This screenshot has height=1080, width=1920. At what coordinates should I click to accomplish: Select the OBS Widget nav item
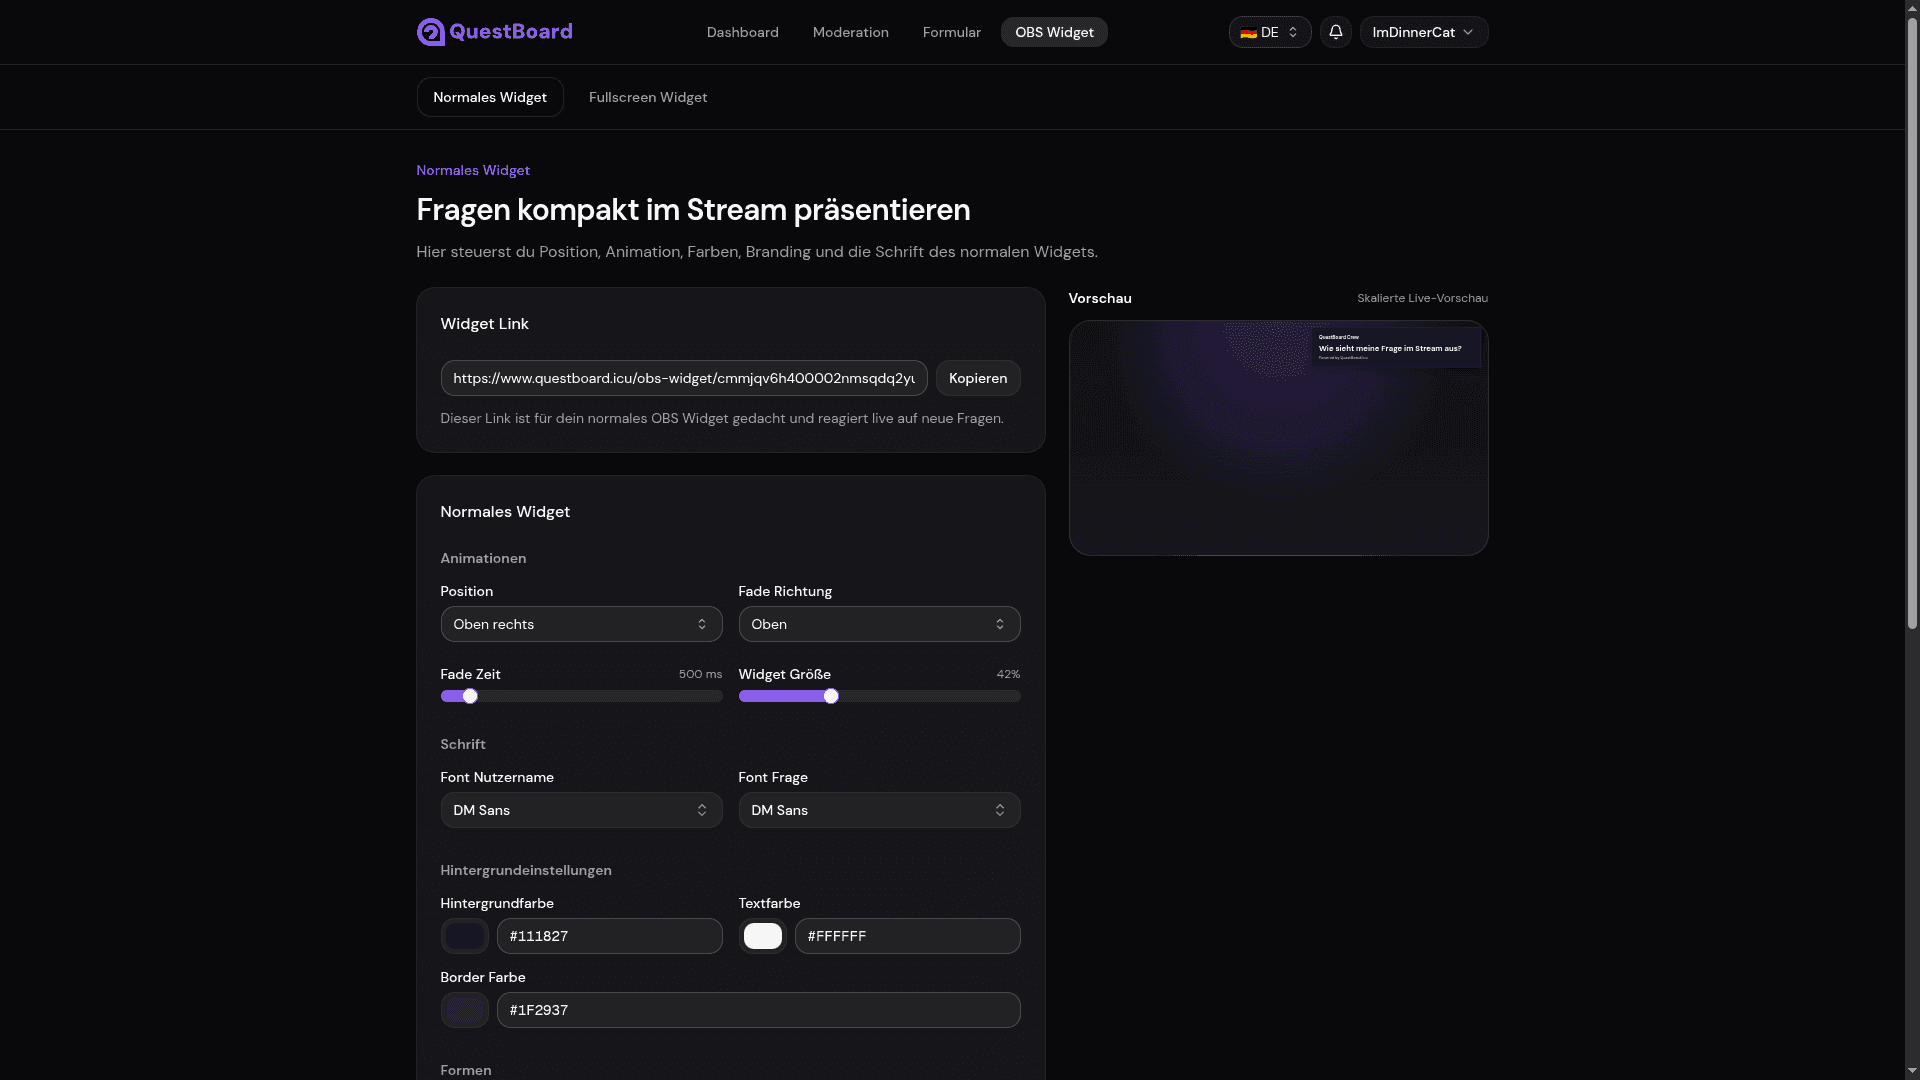1054,32
